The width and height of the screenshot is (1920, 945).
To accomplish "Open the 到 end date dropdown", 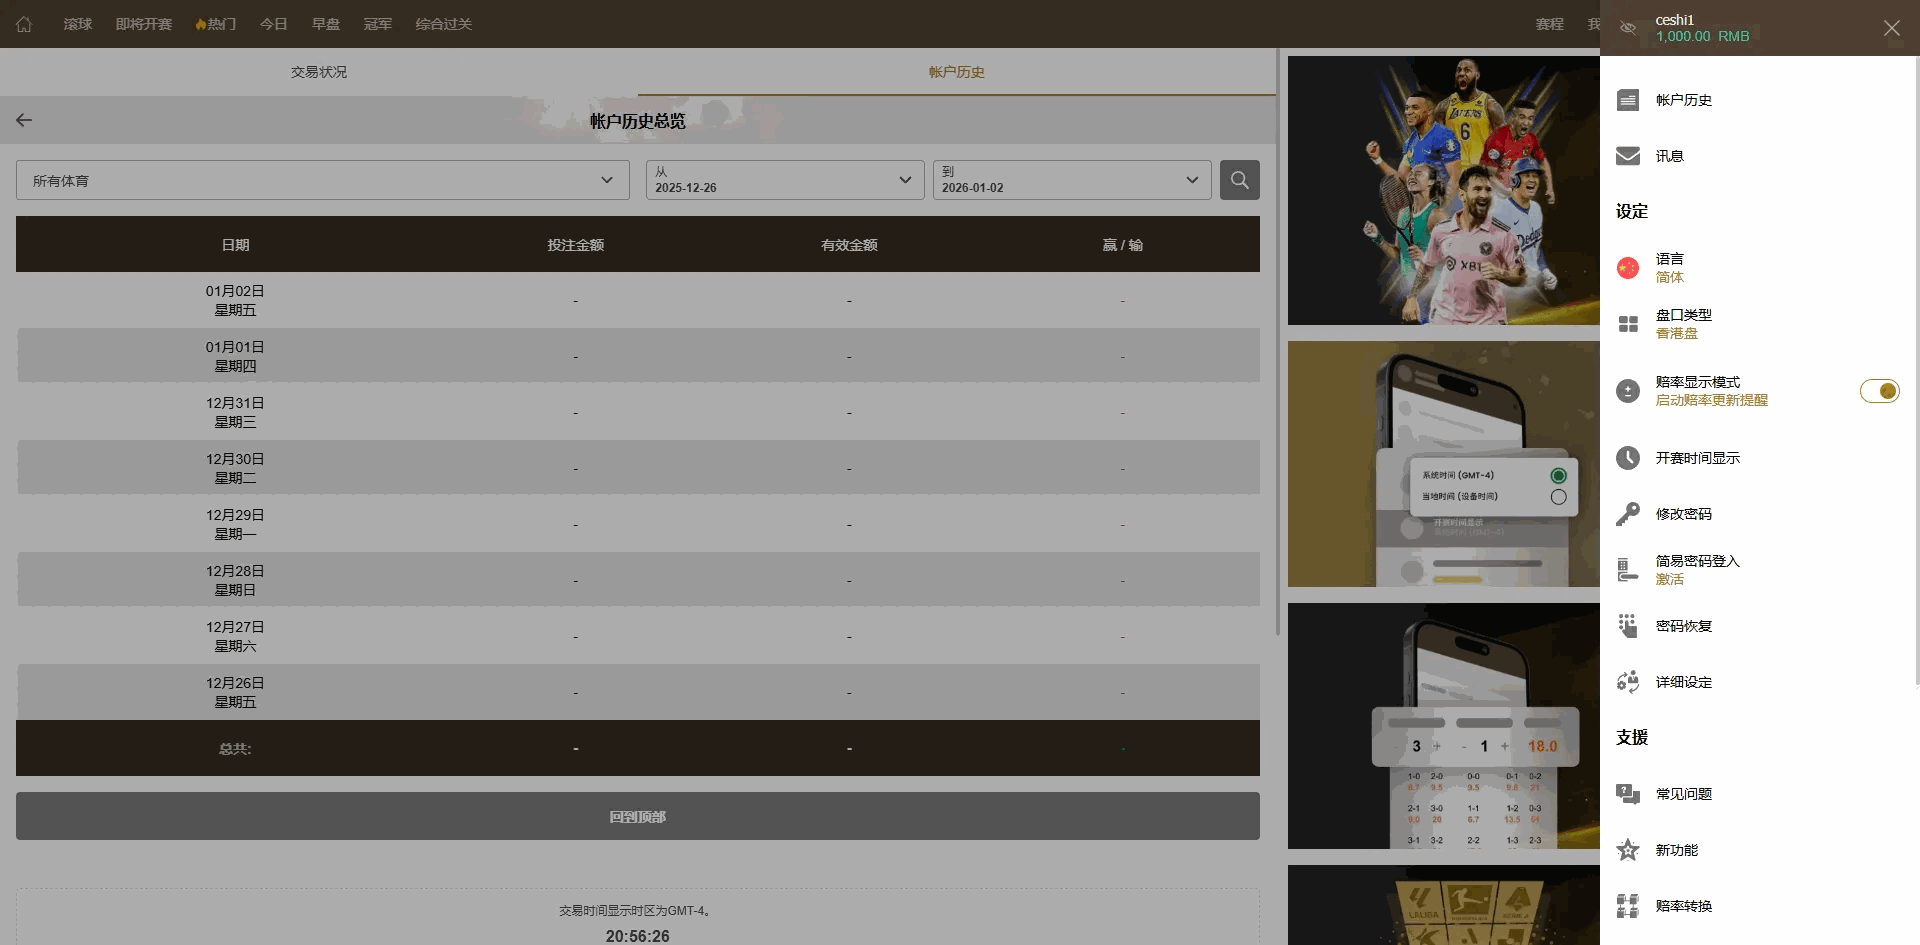I will (1071, 180).
